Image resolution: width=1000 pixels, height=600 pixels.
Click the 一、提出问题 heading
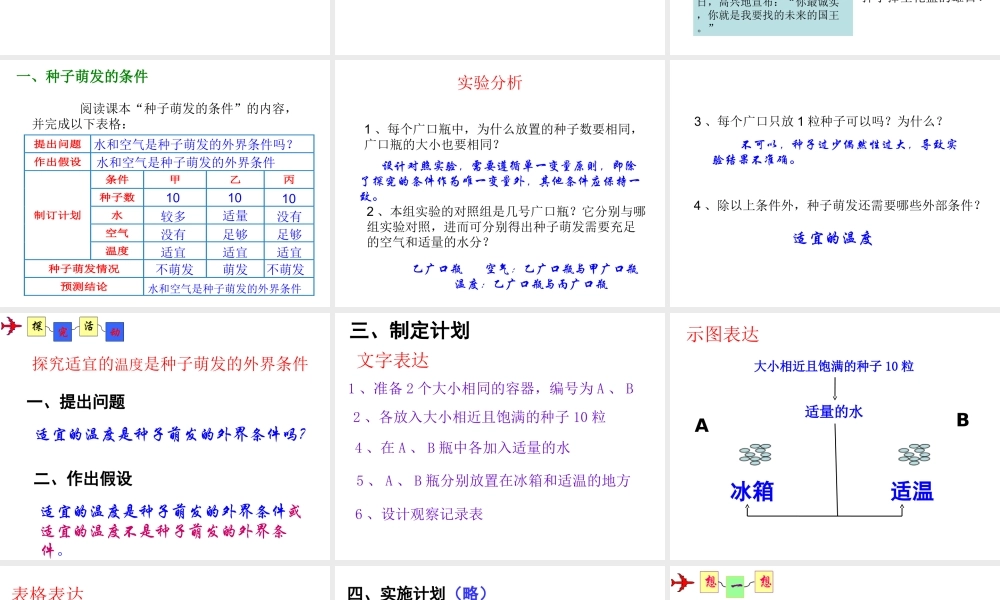[76, 402]
